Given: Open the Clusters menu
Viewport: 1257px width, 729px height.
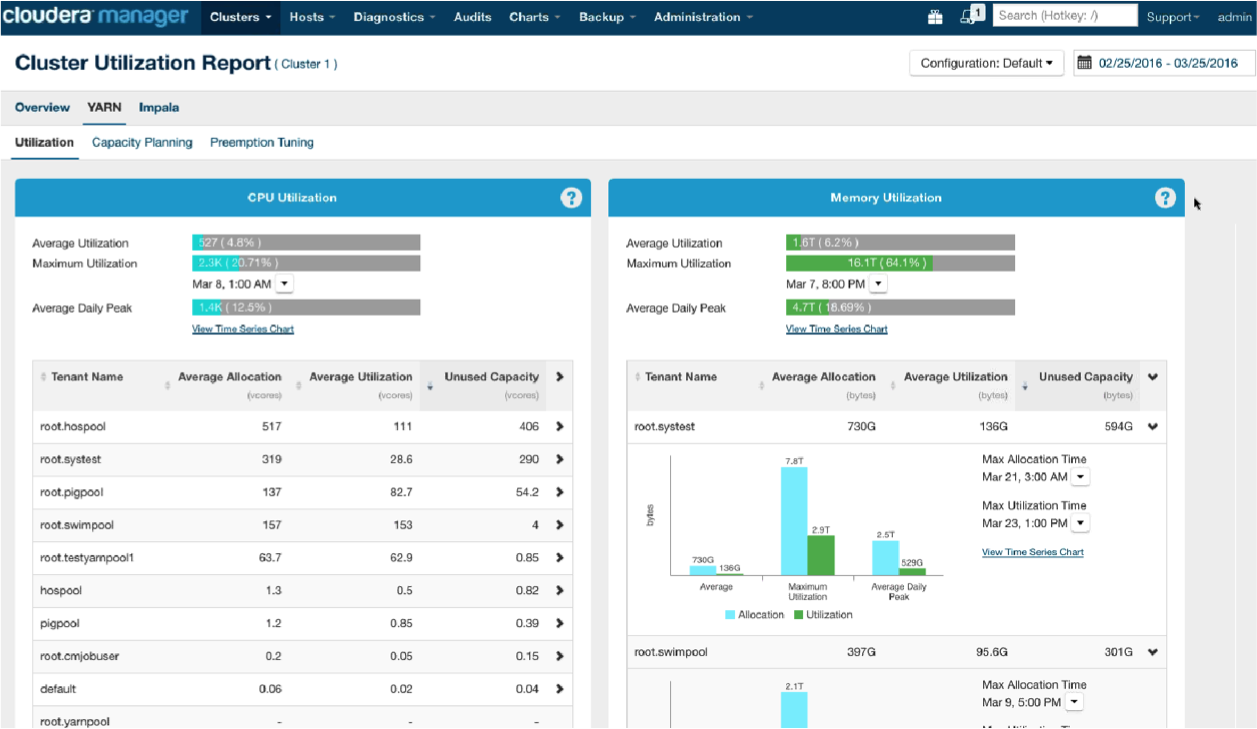Looking at the screenshot, I should (x=240, y=17).
